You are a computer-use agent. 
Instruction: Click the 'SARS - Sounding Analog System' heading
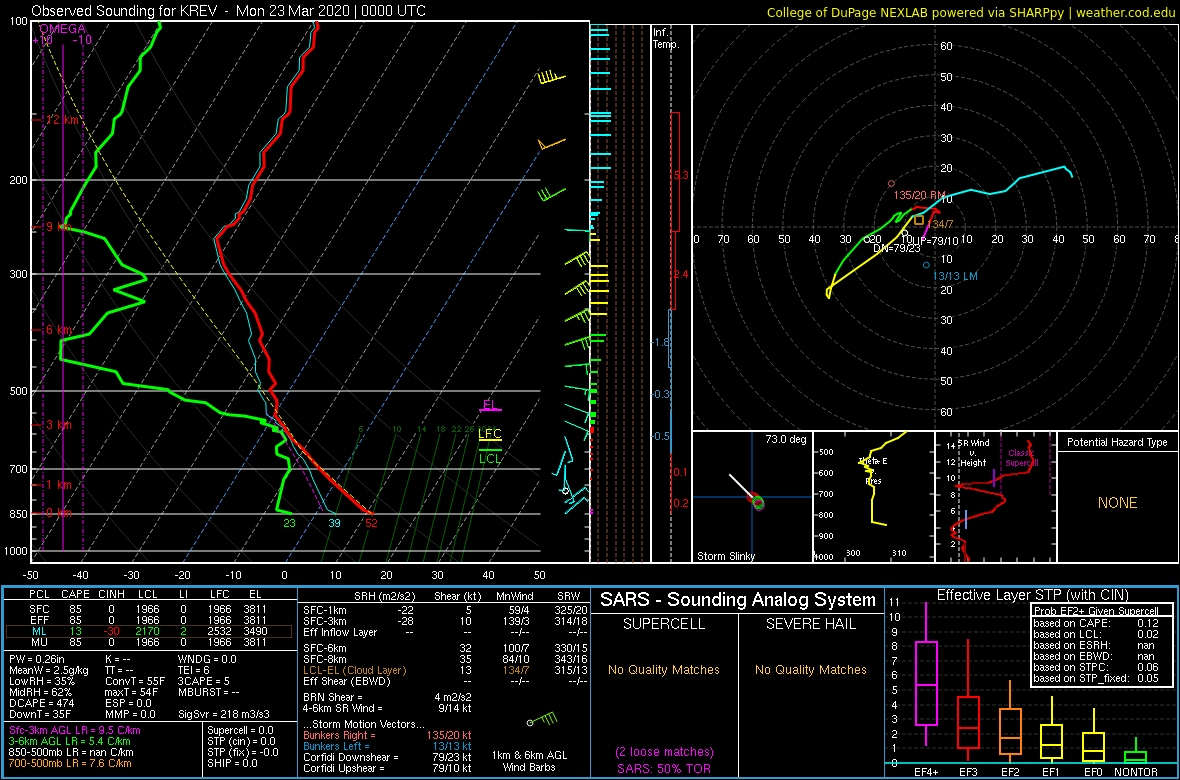click(738, 599)
